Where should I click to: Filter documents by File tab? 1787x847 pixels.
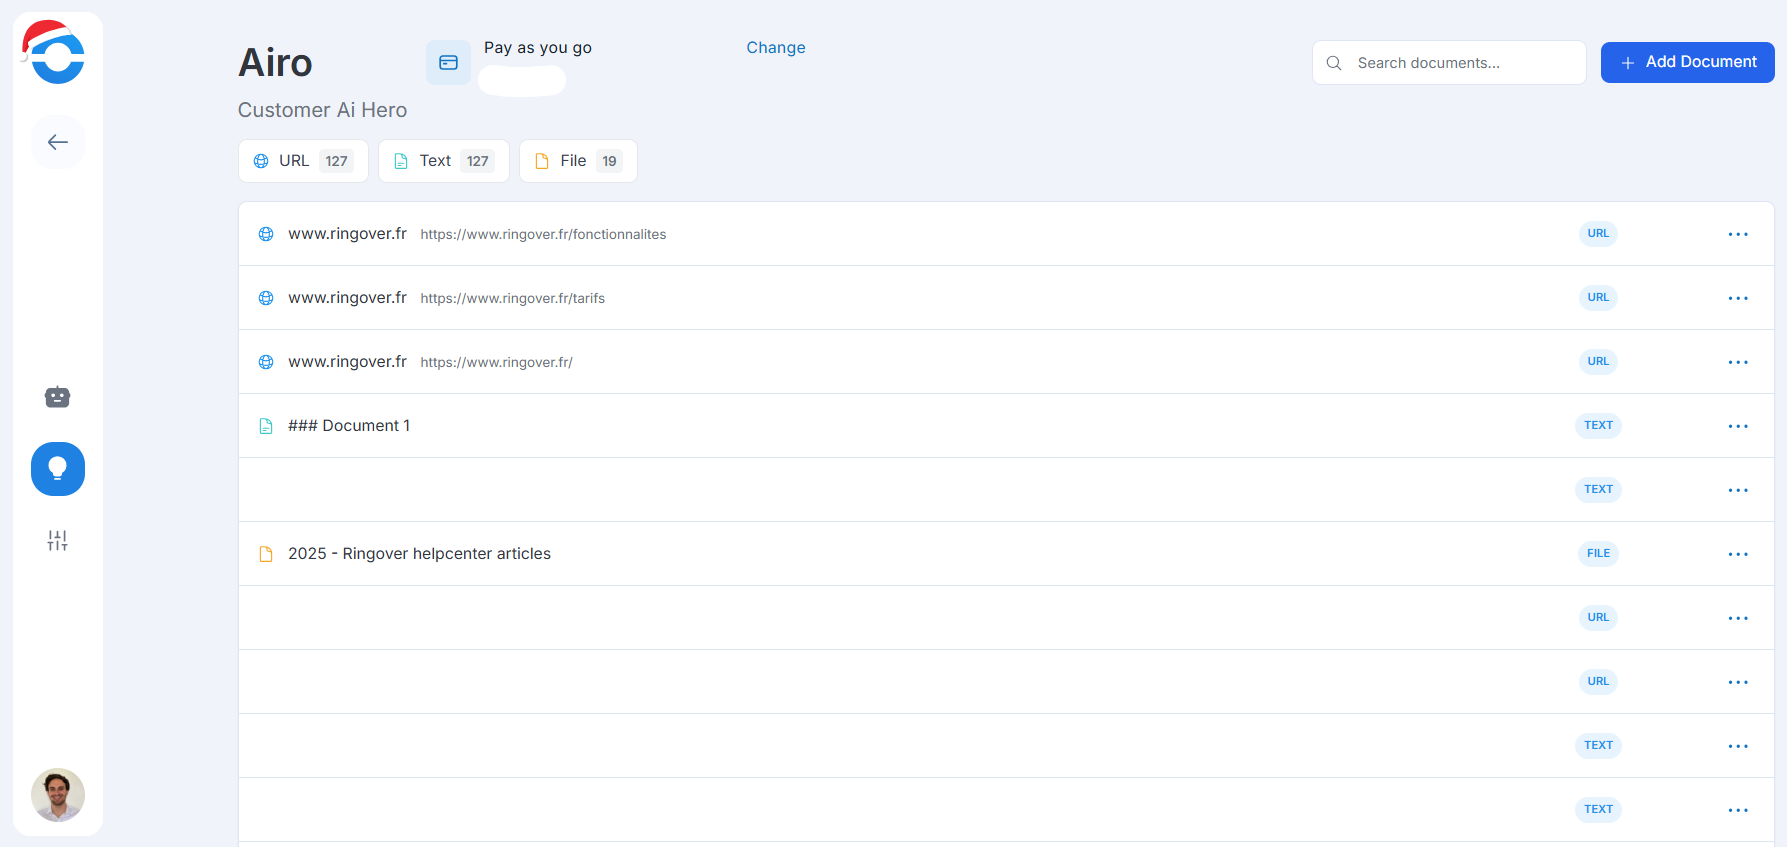tap(578, 161)
